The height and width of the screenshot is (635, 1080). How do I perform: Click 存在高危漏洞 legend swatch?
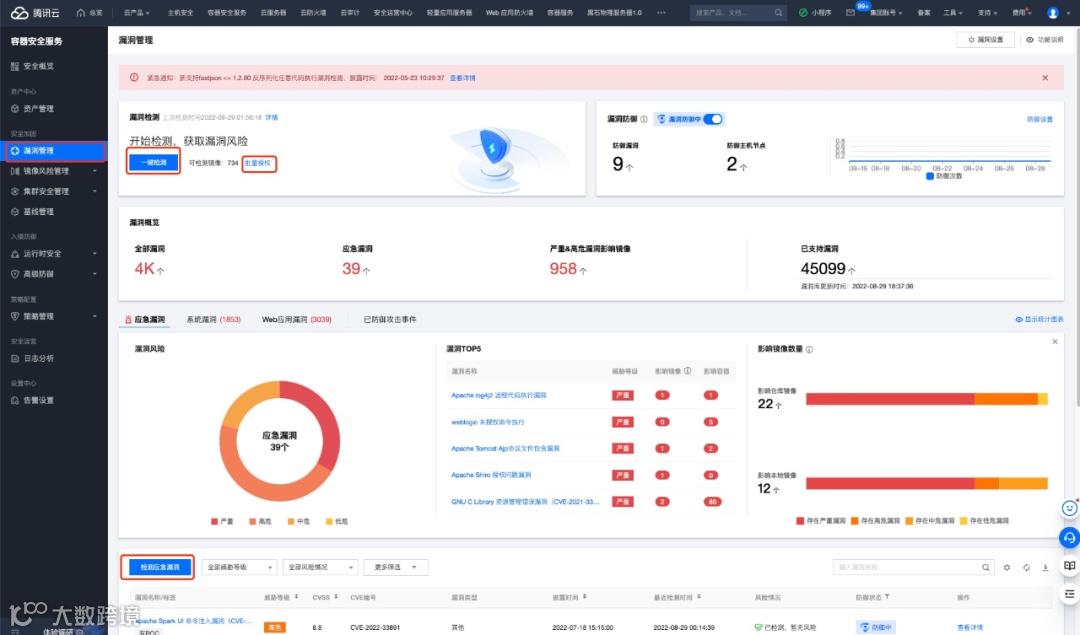tap(855, 521)
